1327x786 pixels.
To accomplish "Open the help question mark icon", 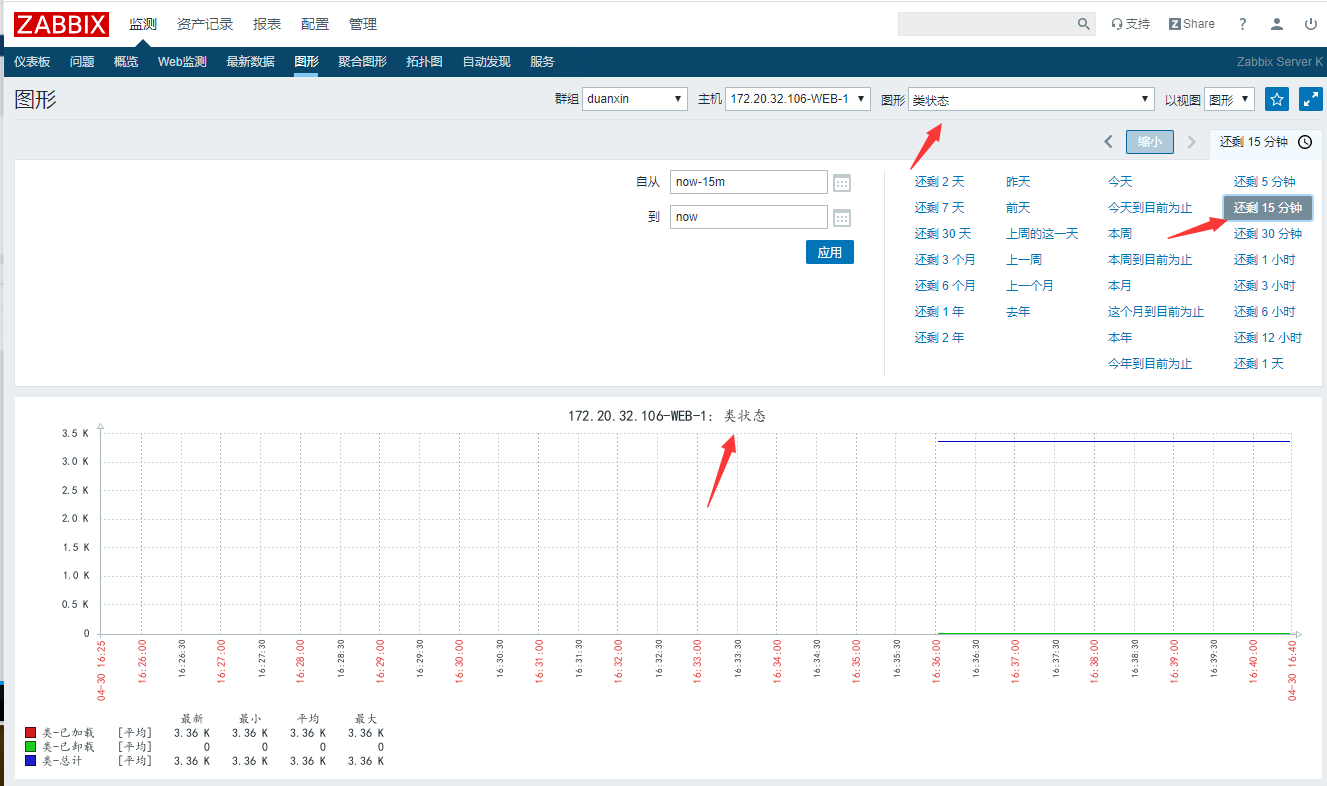I will pos(1242,24).
